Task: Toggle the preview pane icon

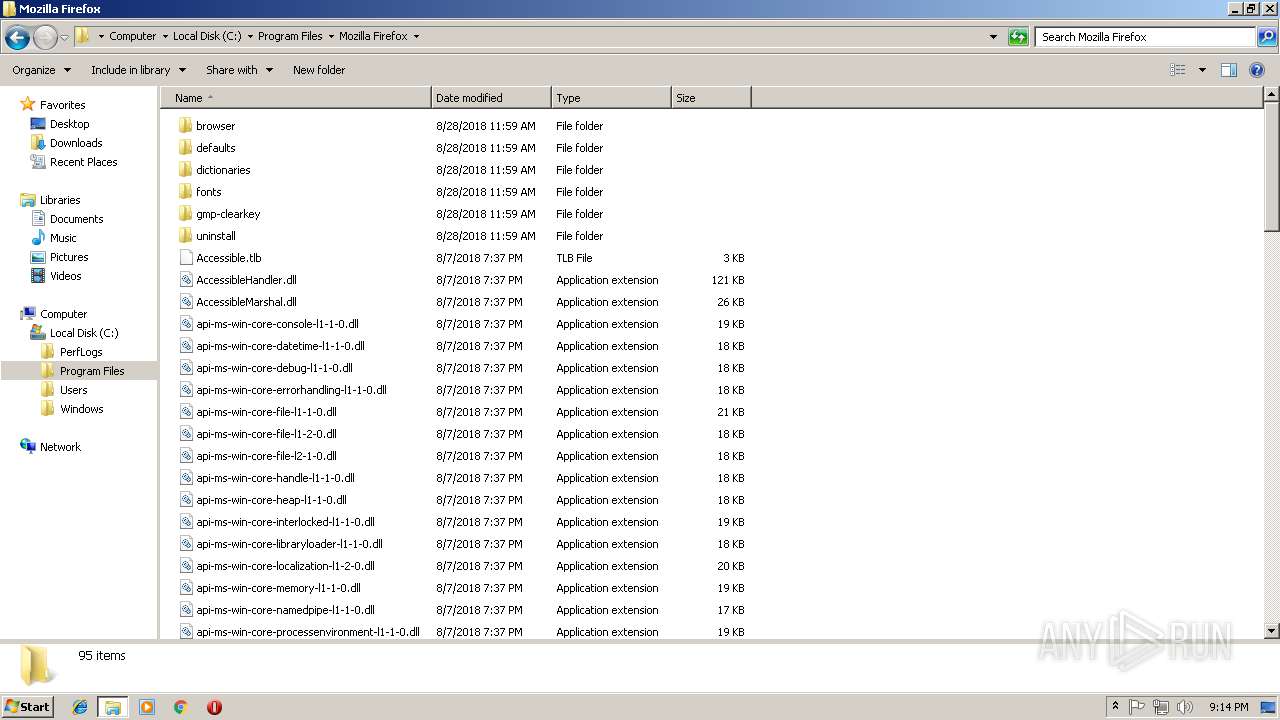Action: coord(1229,70)
